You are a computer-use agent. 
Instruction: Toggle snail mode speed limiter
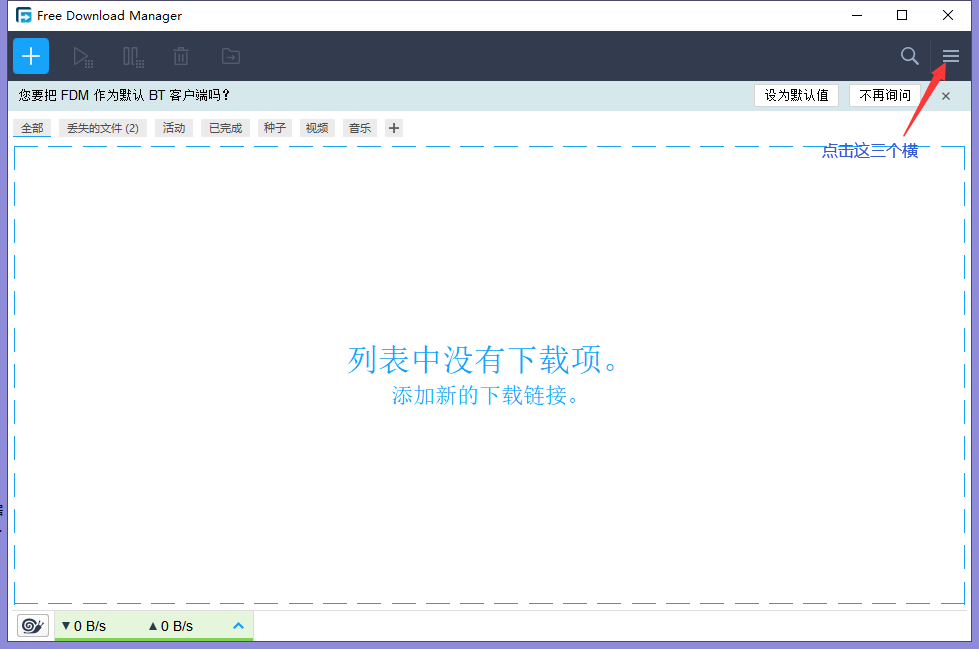pyautogui.click(x=32, y=626)
